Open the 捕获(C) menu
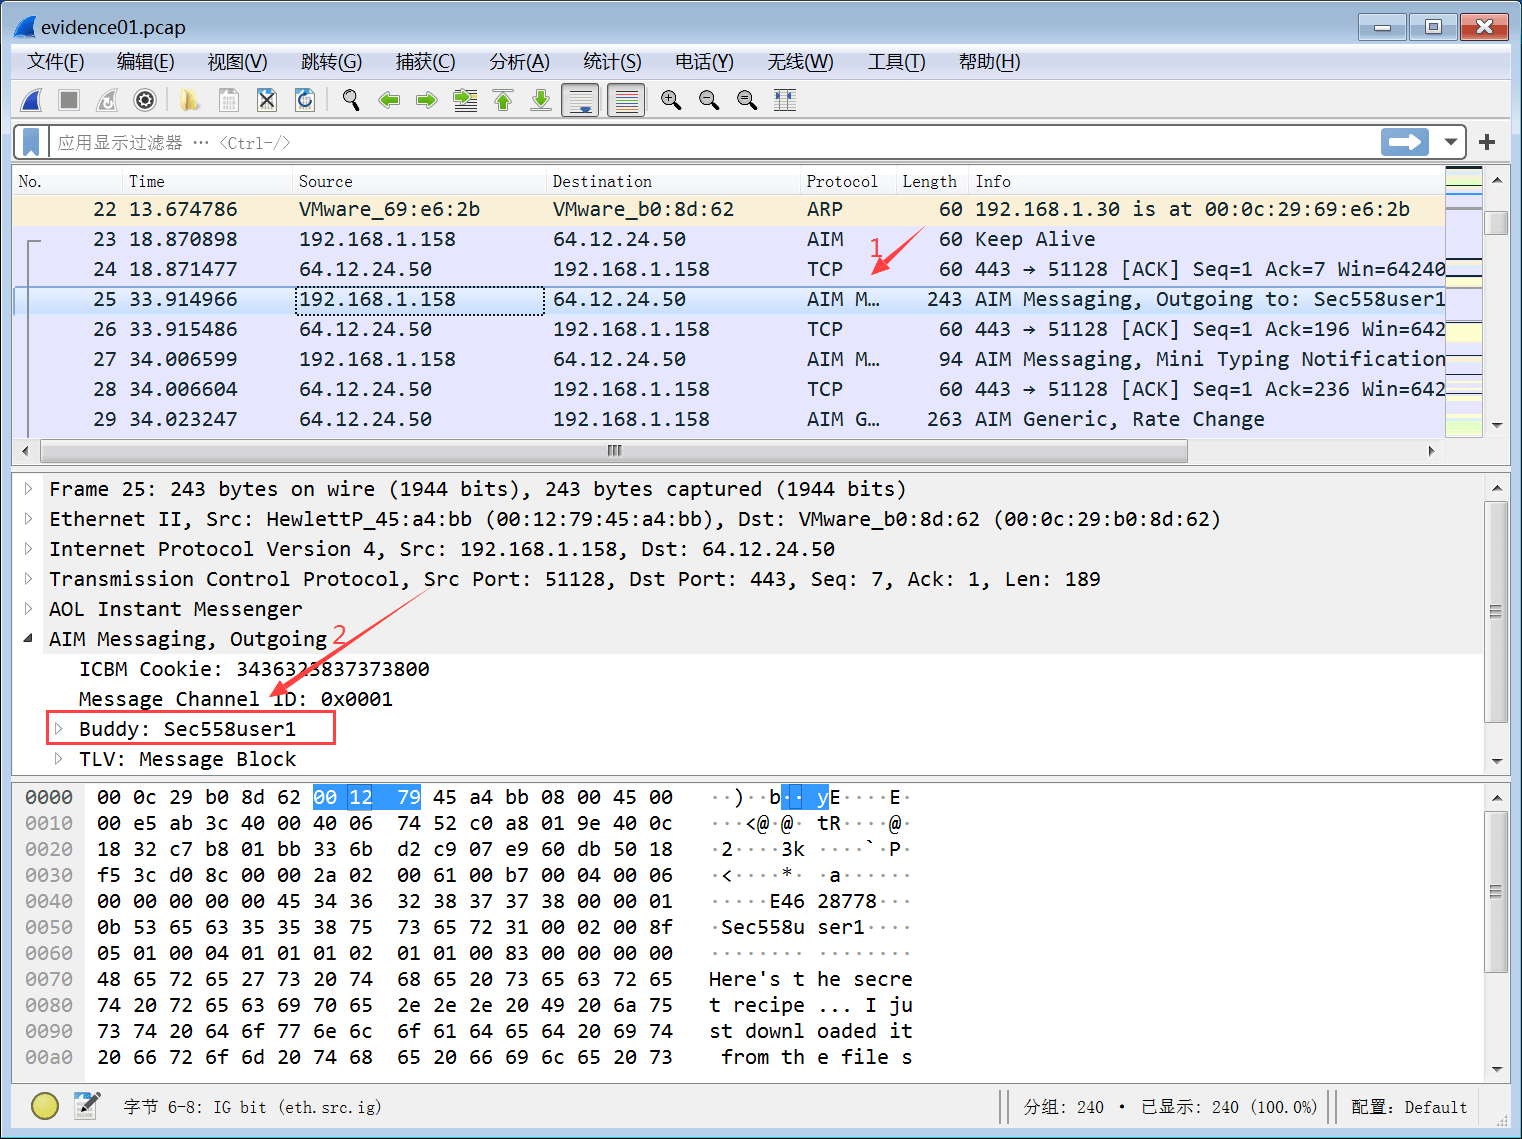 click(x=425, y=62)
